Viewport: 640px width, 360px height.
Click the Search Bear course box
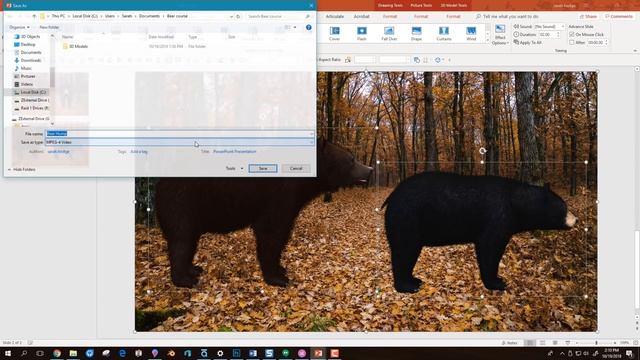278,16
